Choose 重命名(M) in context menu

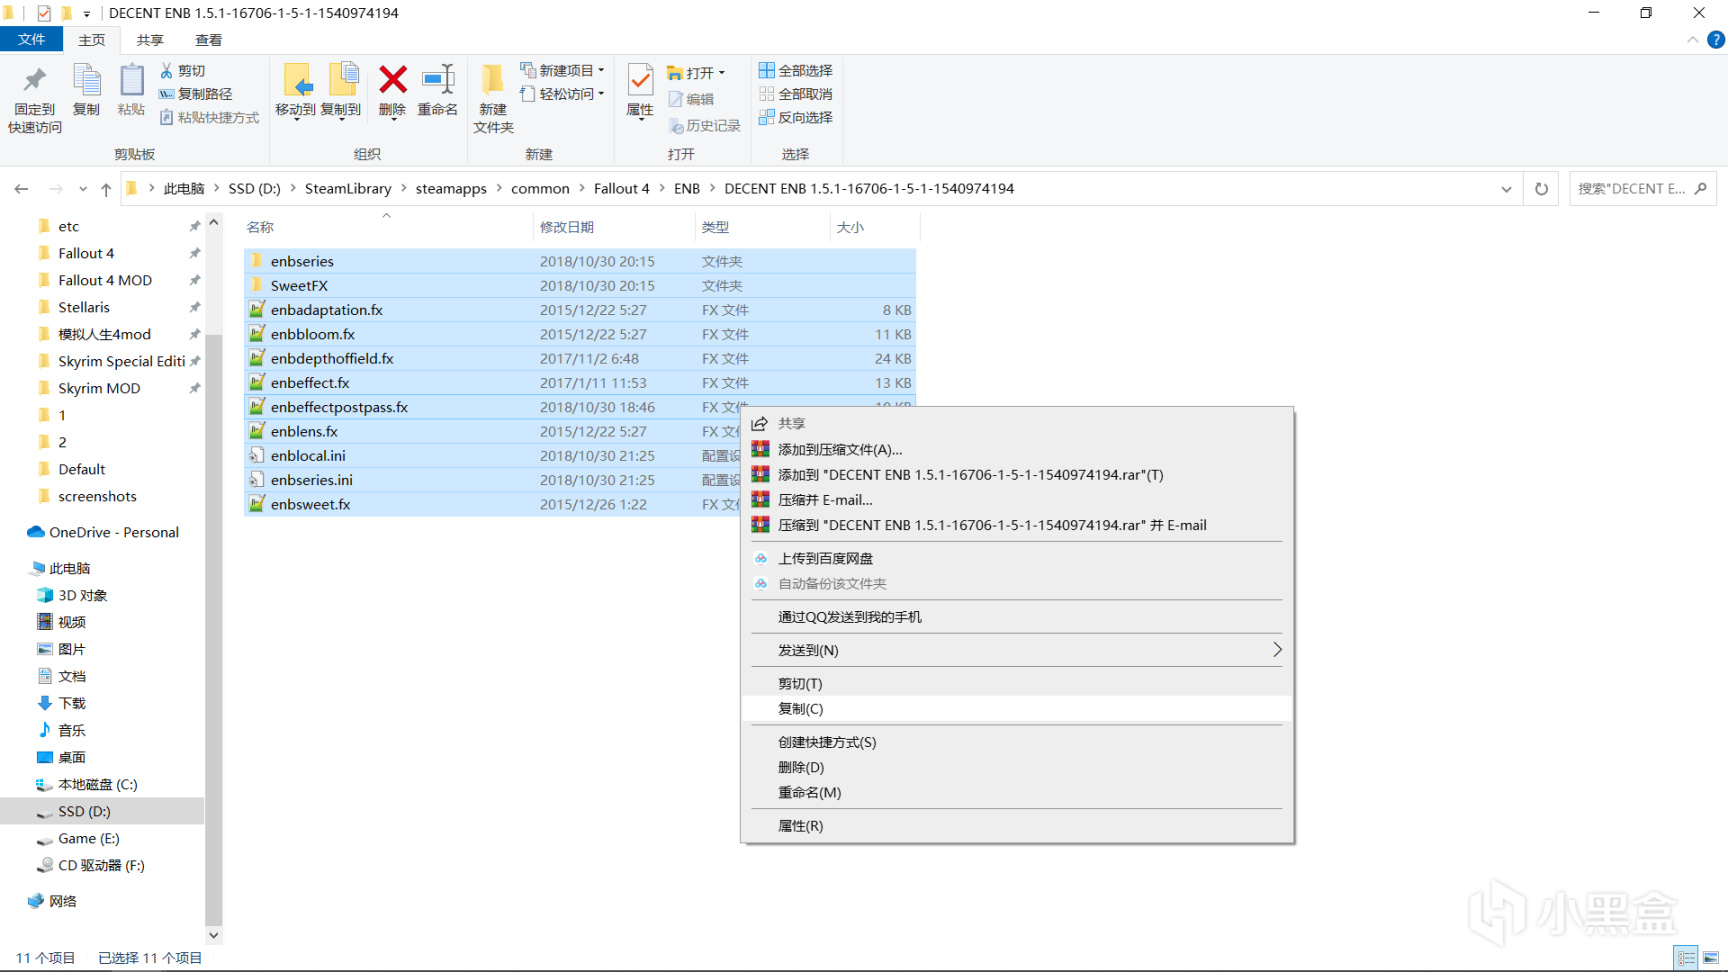1017,792
